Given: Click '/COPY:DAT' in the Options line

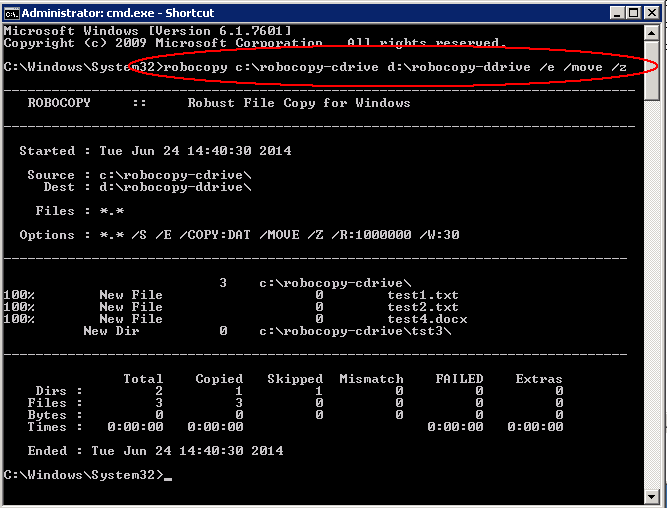Looking at the screenshot, I should 215,235.
